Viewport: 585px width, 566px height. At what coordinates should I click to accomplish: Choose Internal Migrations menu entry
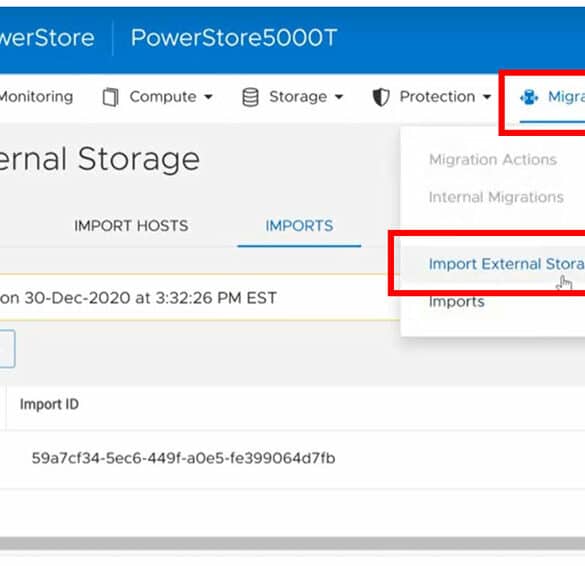pos(496,197)
